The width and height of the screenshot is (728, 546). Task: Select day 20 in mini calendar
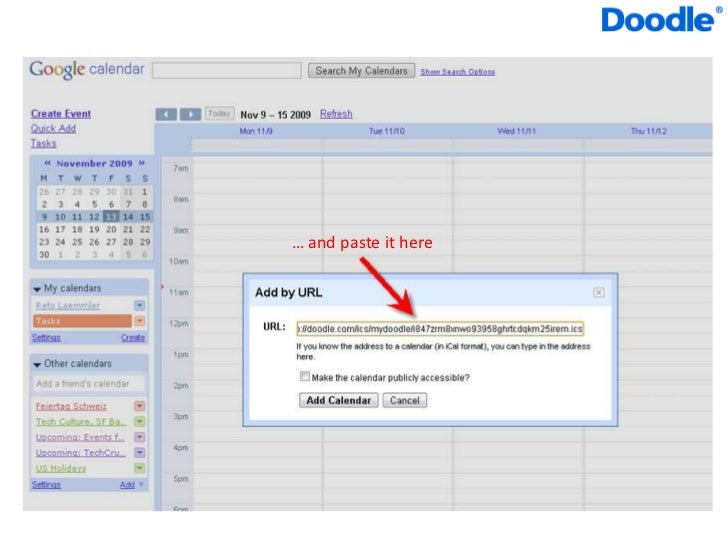pos(111,229)
